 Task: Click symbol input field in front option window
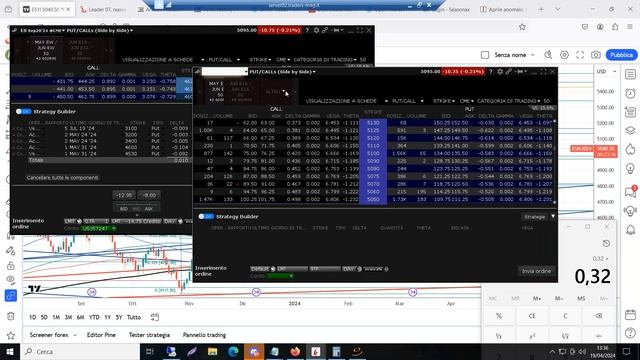point(224,72)
